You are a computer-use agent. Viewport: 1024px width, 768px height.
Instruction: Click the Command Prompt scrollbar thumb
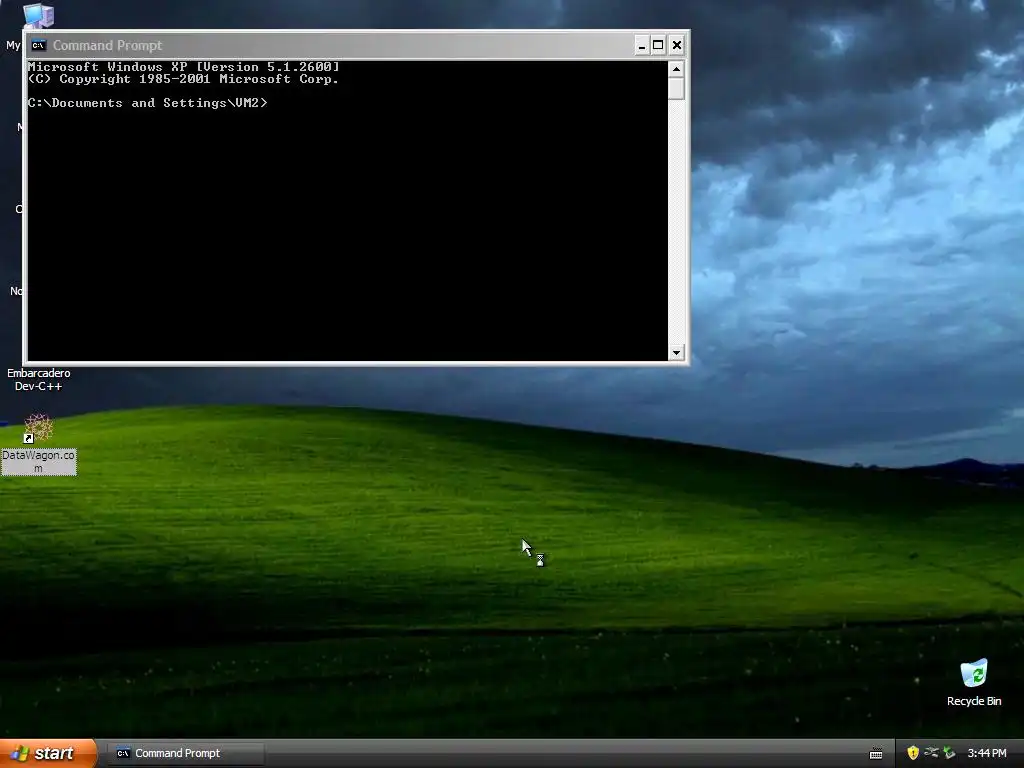pyautogui.click(x=676, y=88)
